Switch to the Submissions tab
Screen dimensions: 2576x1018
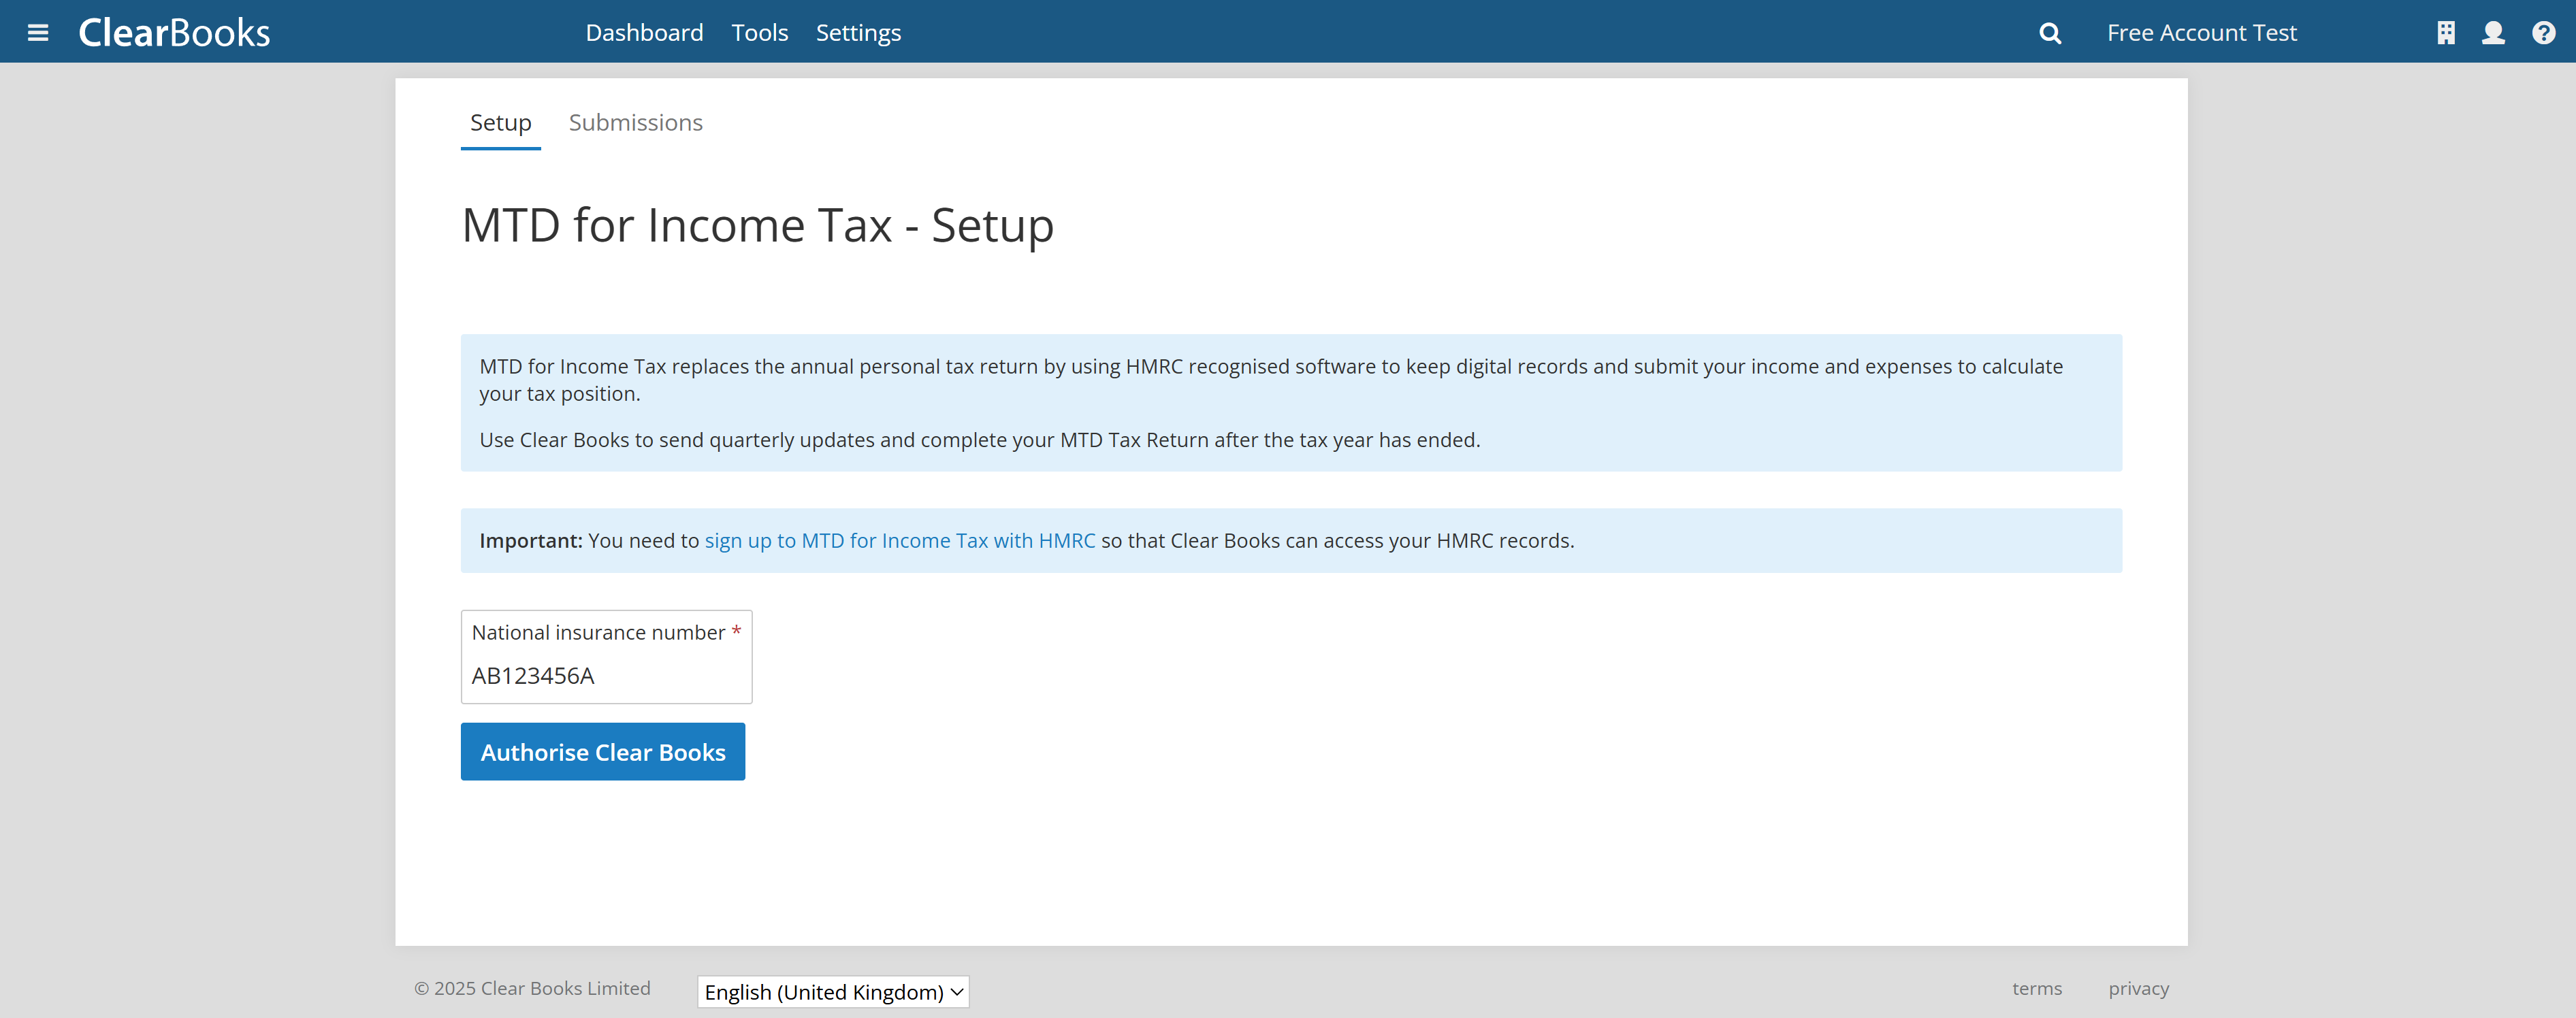click(635, 123)
